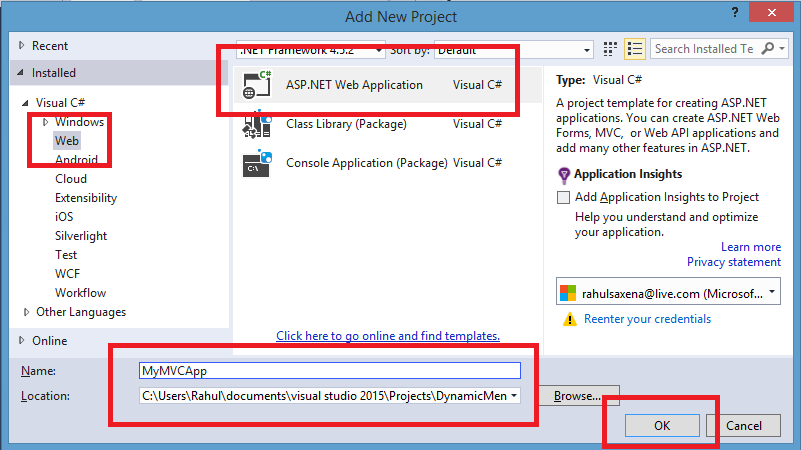Expand the Windows tree node
Image resolution: width=801 pixels, height=450 pixels.
click(45, 122)
